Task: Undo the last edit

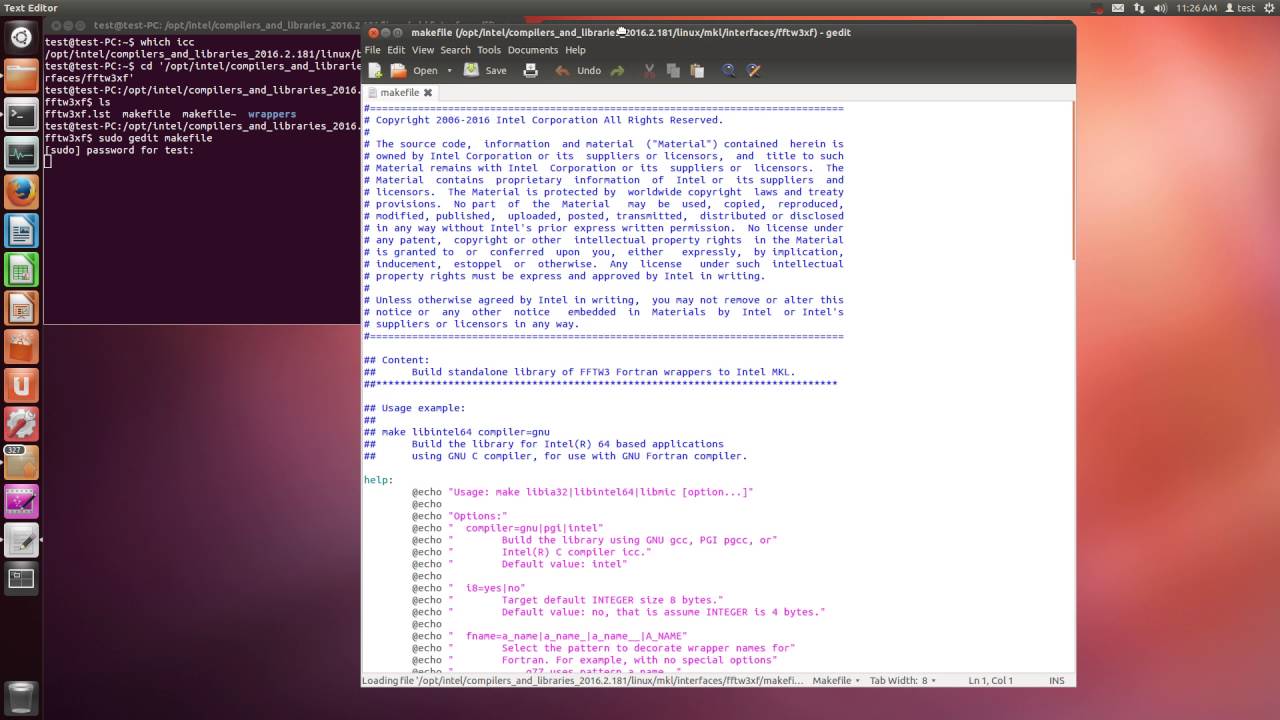Action: 578,71
